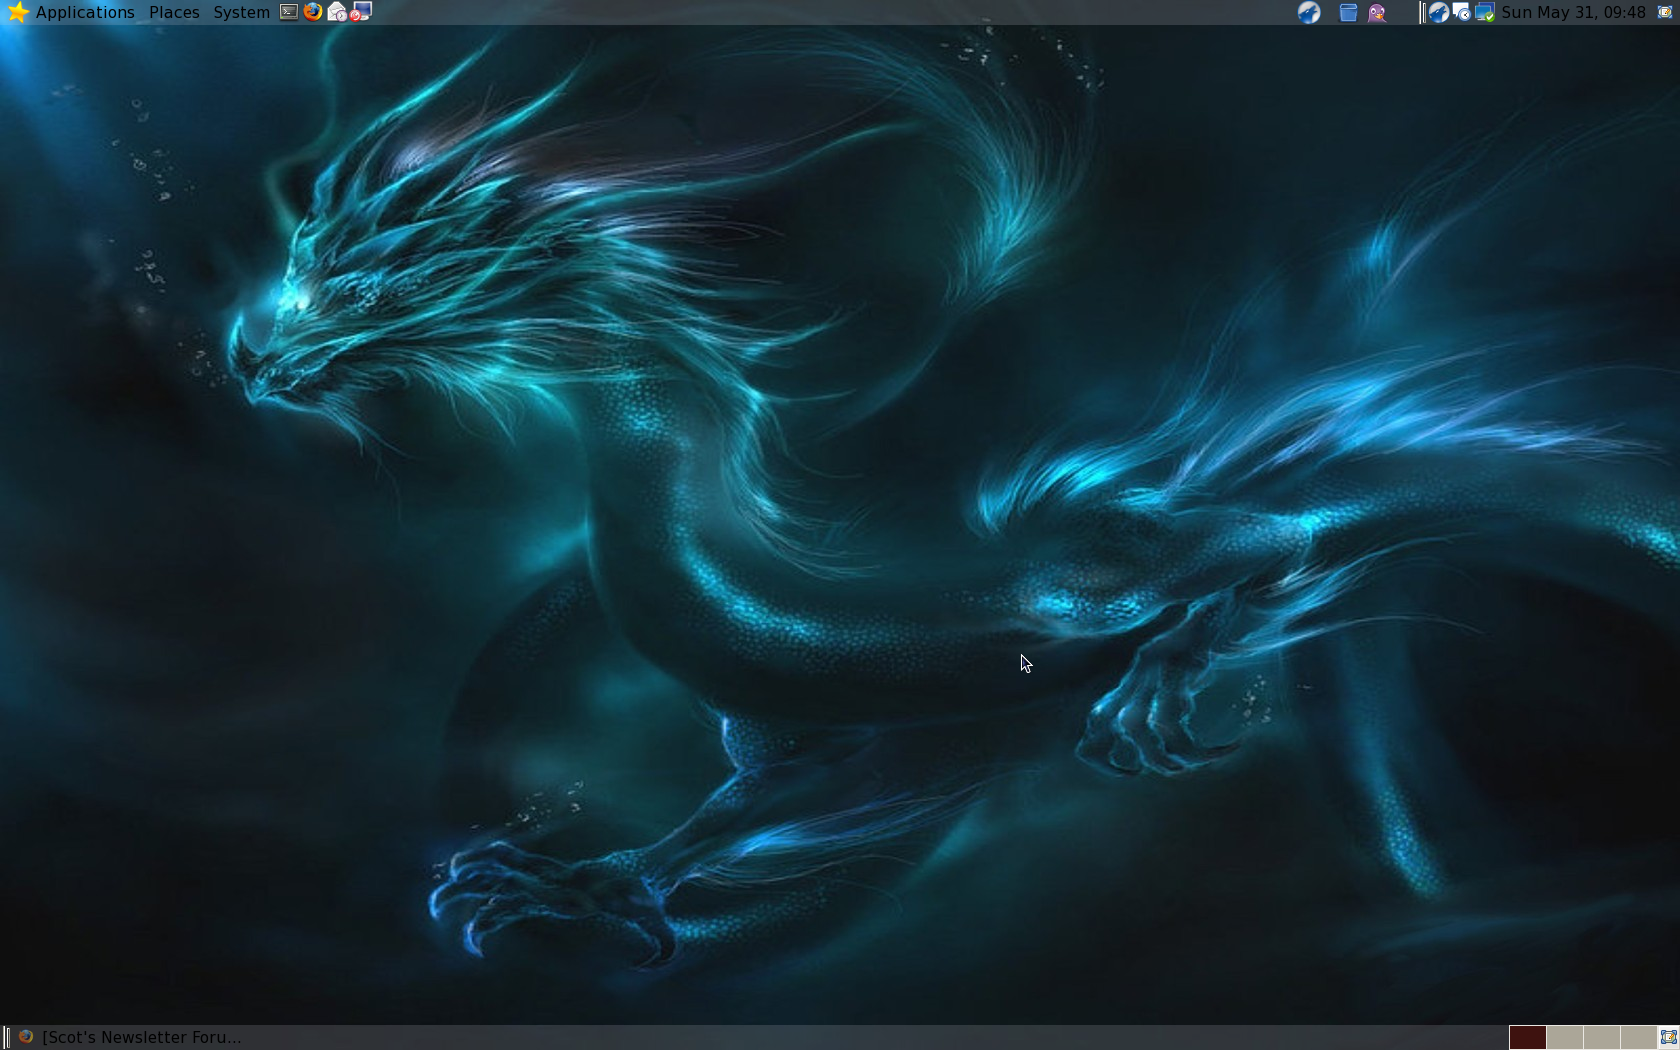Click the chat bubble with clock tray icon
Image resolution: width=1680 pixels, height=1050 pixels.
click(x=1461, y=12)
